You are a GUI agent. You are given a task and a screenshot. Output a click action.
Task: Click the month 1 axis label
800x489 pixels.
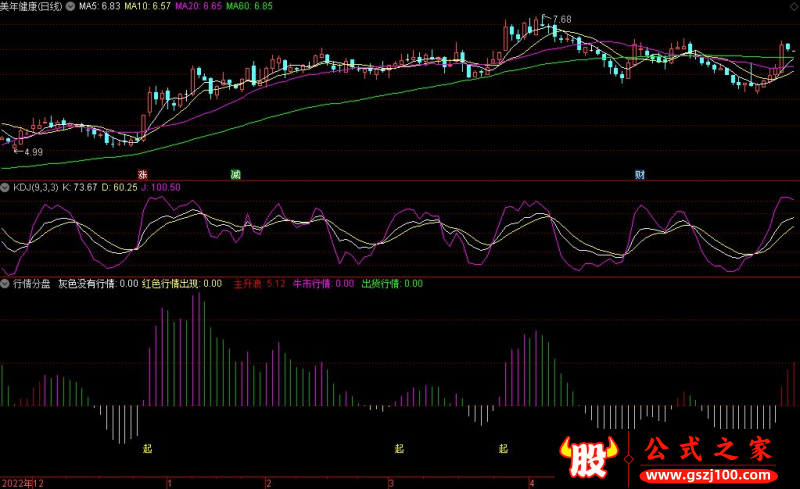pyautogui.click(x=169, y=483)
